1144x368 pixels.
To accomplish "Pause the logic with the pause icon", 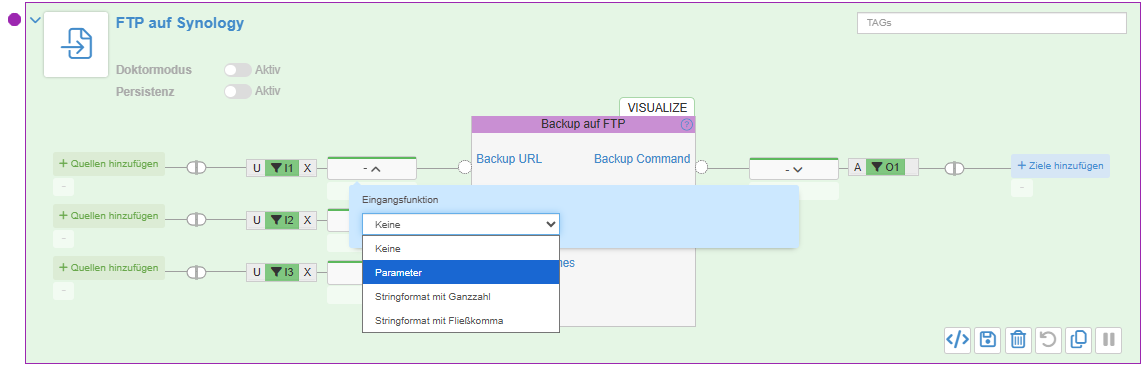I will 1109,340.
